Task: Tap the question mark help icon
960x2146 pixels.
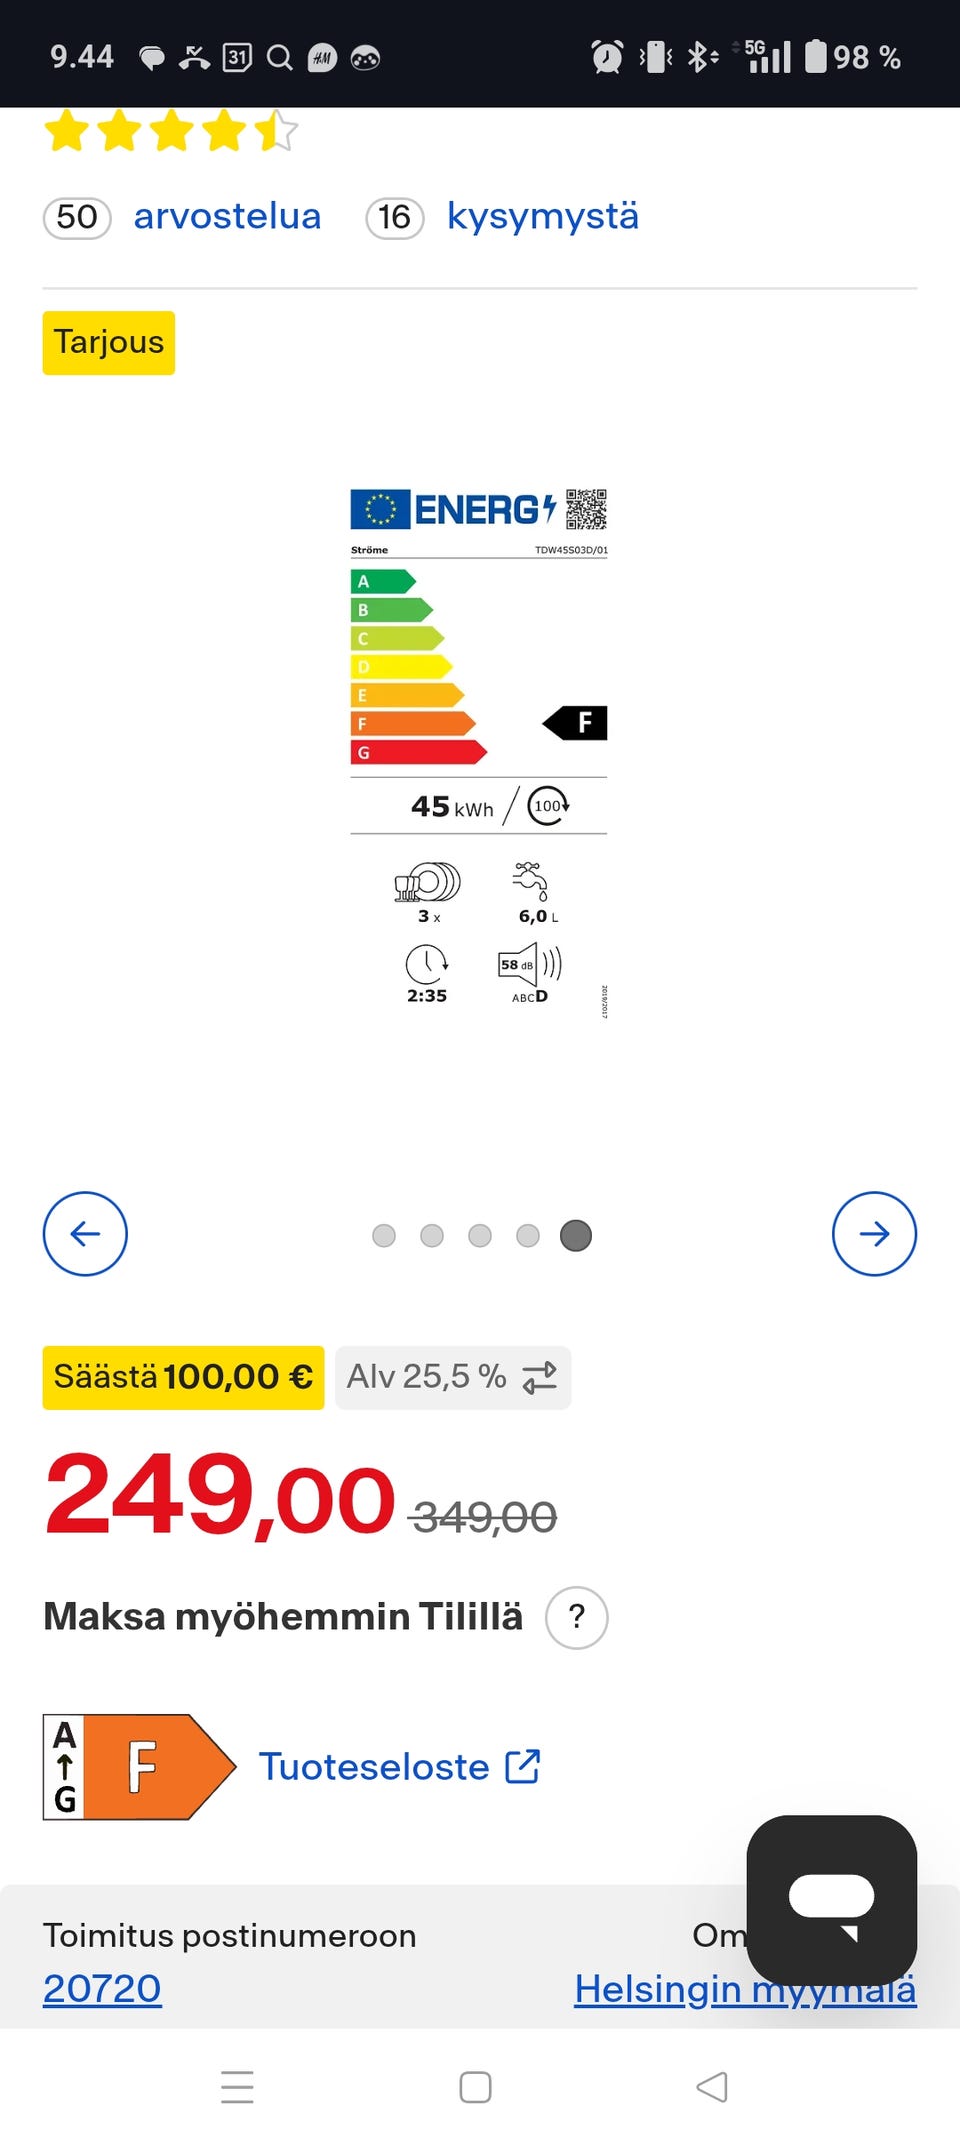Action: [x=576, y=1617]
